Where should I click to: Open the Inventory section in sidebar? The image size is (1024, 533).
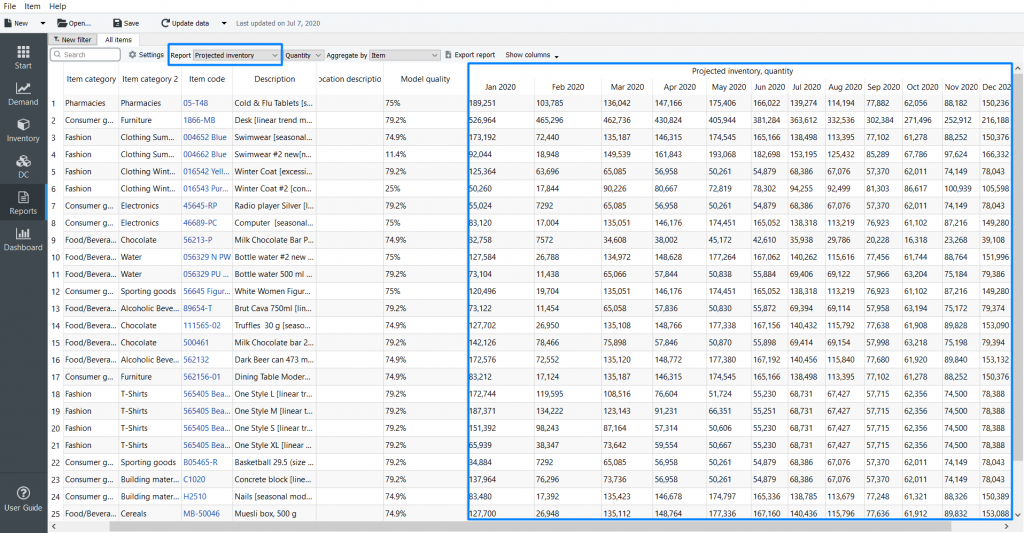pos(23,130)
